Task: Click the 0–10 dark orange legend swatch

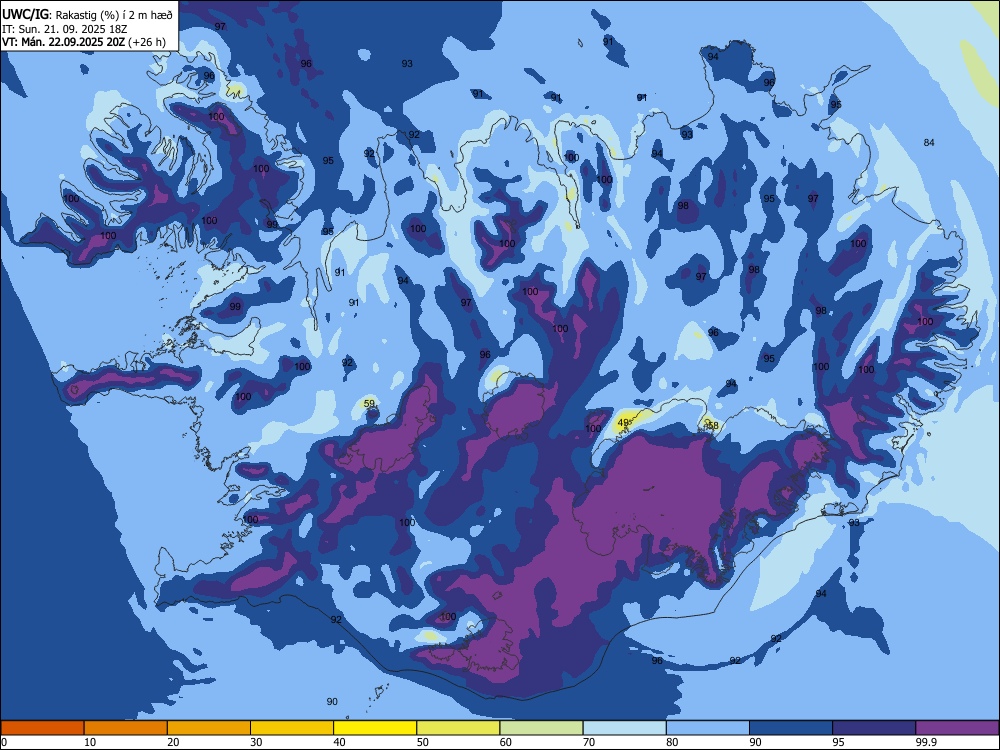Action: point(42,728)
